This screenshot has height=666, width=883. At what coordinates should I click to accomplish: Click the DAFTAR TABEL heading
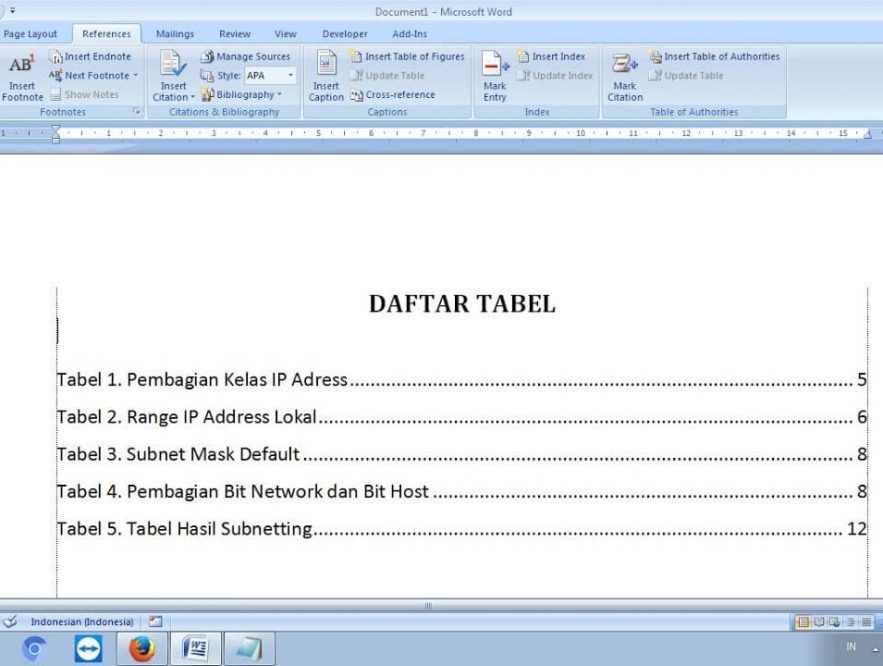(x=462, y=304)
